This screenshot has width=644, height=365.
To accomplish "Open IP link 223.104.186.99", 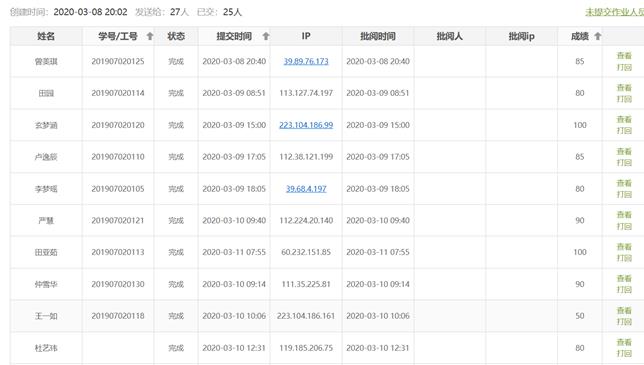I will click(306, 125).
